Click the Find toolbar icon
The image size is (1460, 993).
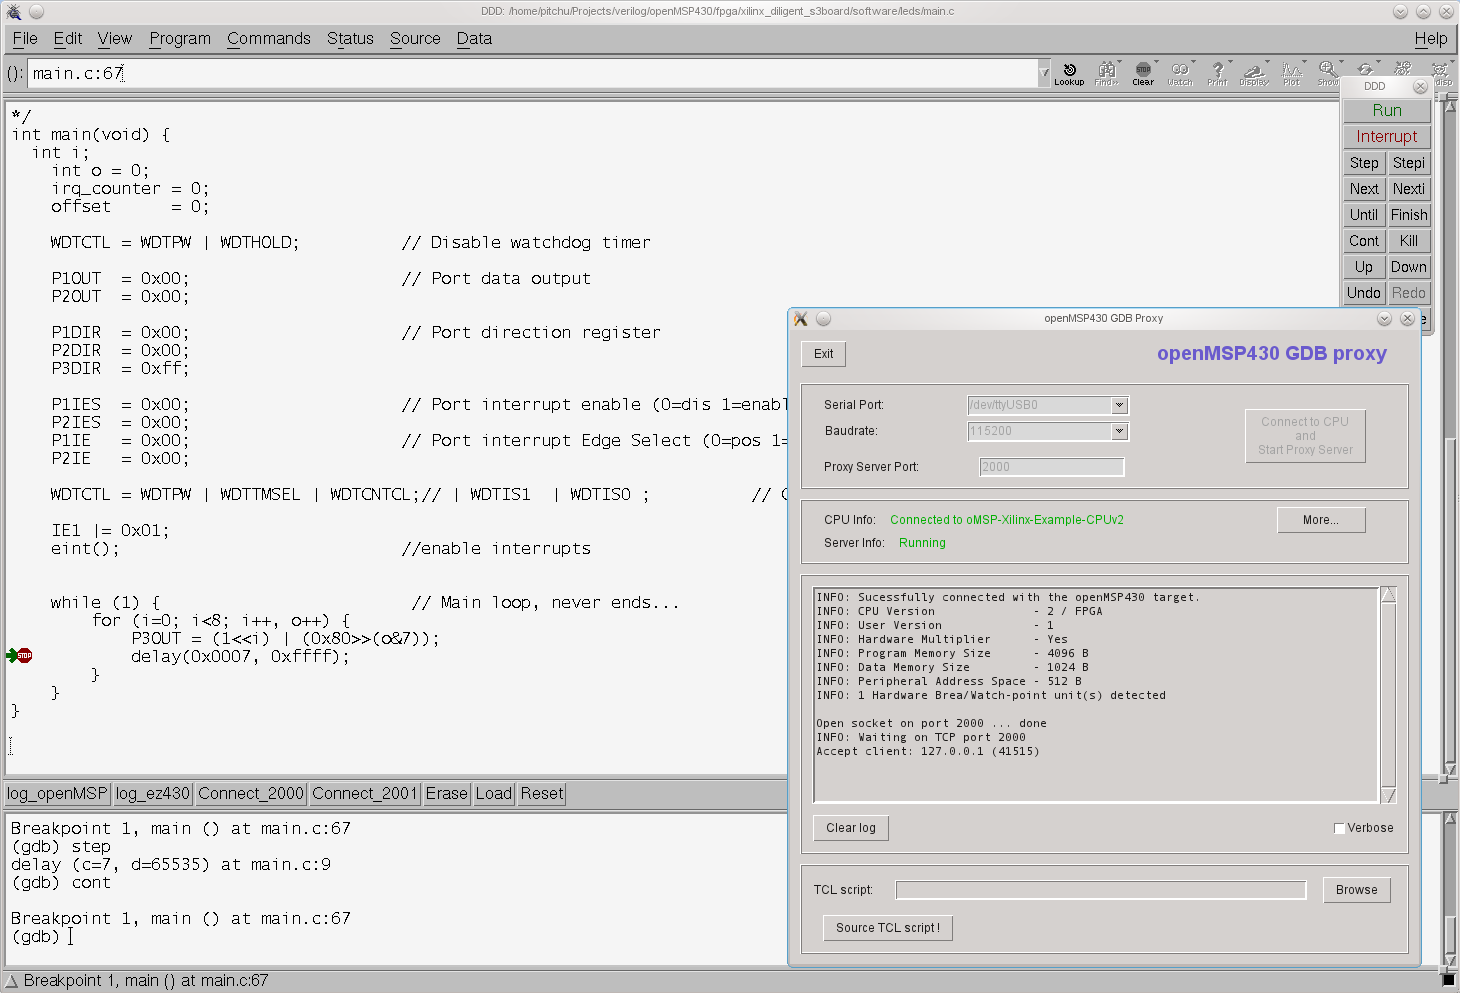1106,73
